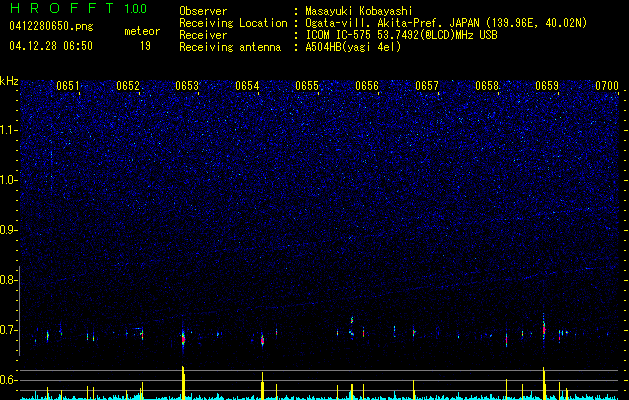Click time marker 0658

tap(487, 86)
